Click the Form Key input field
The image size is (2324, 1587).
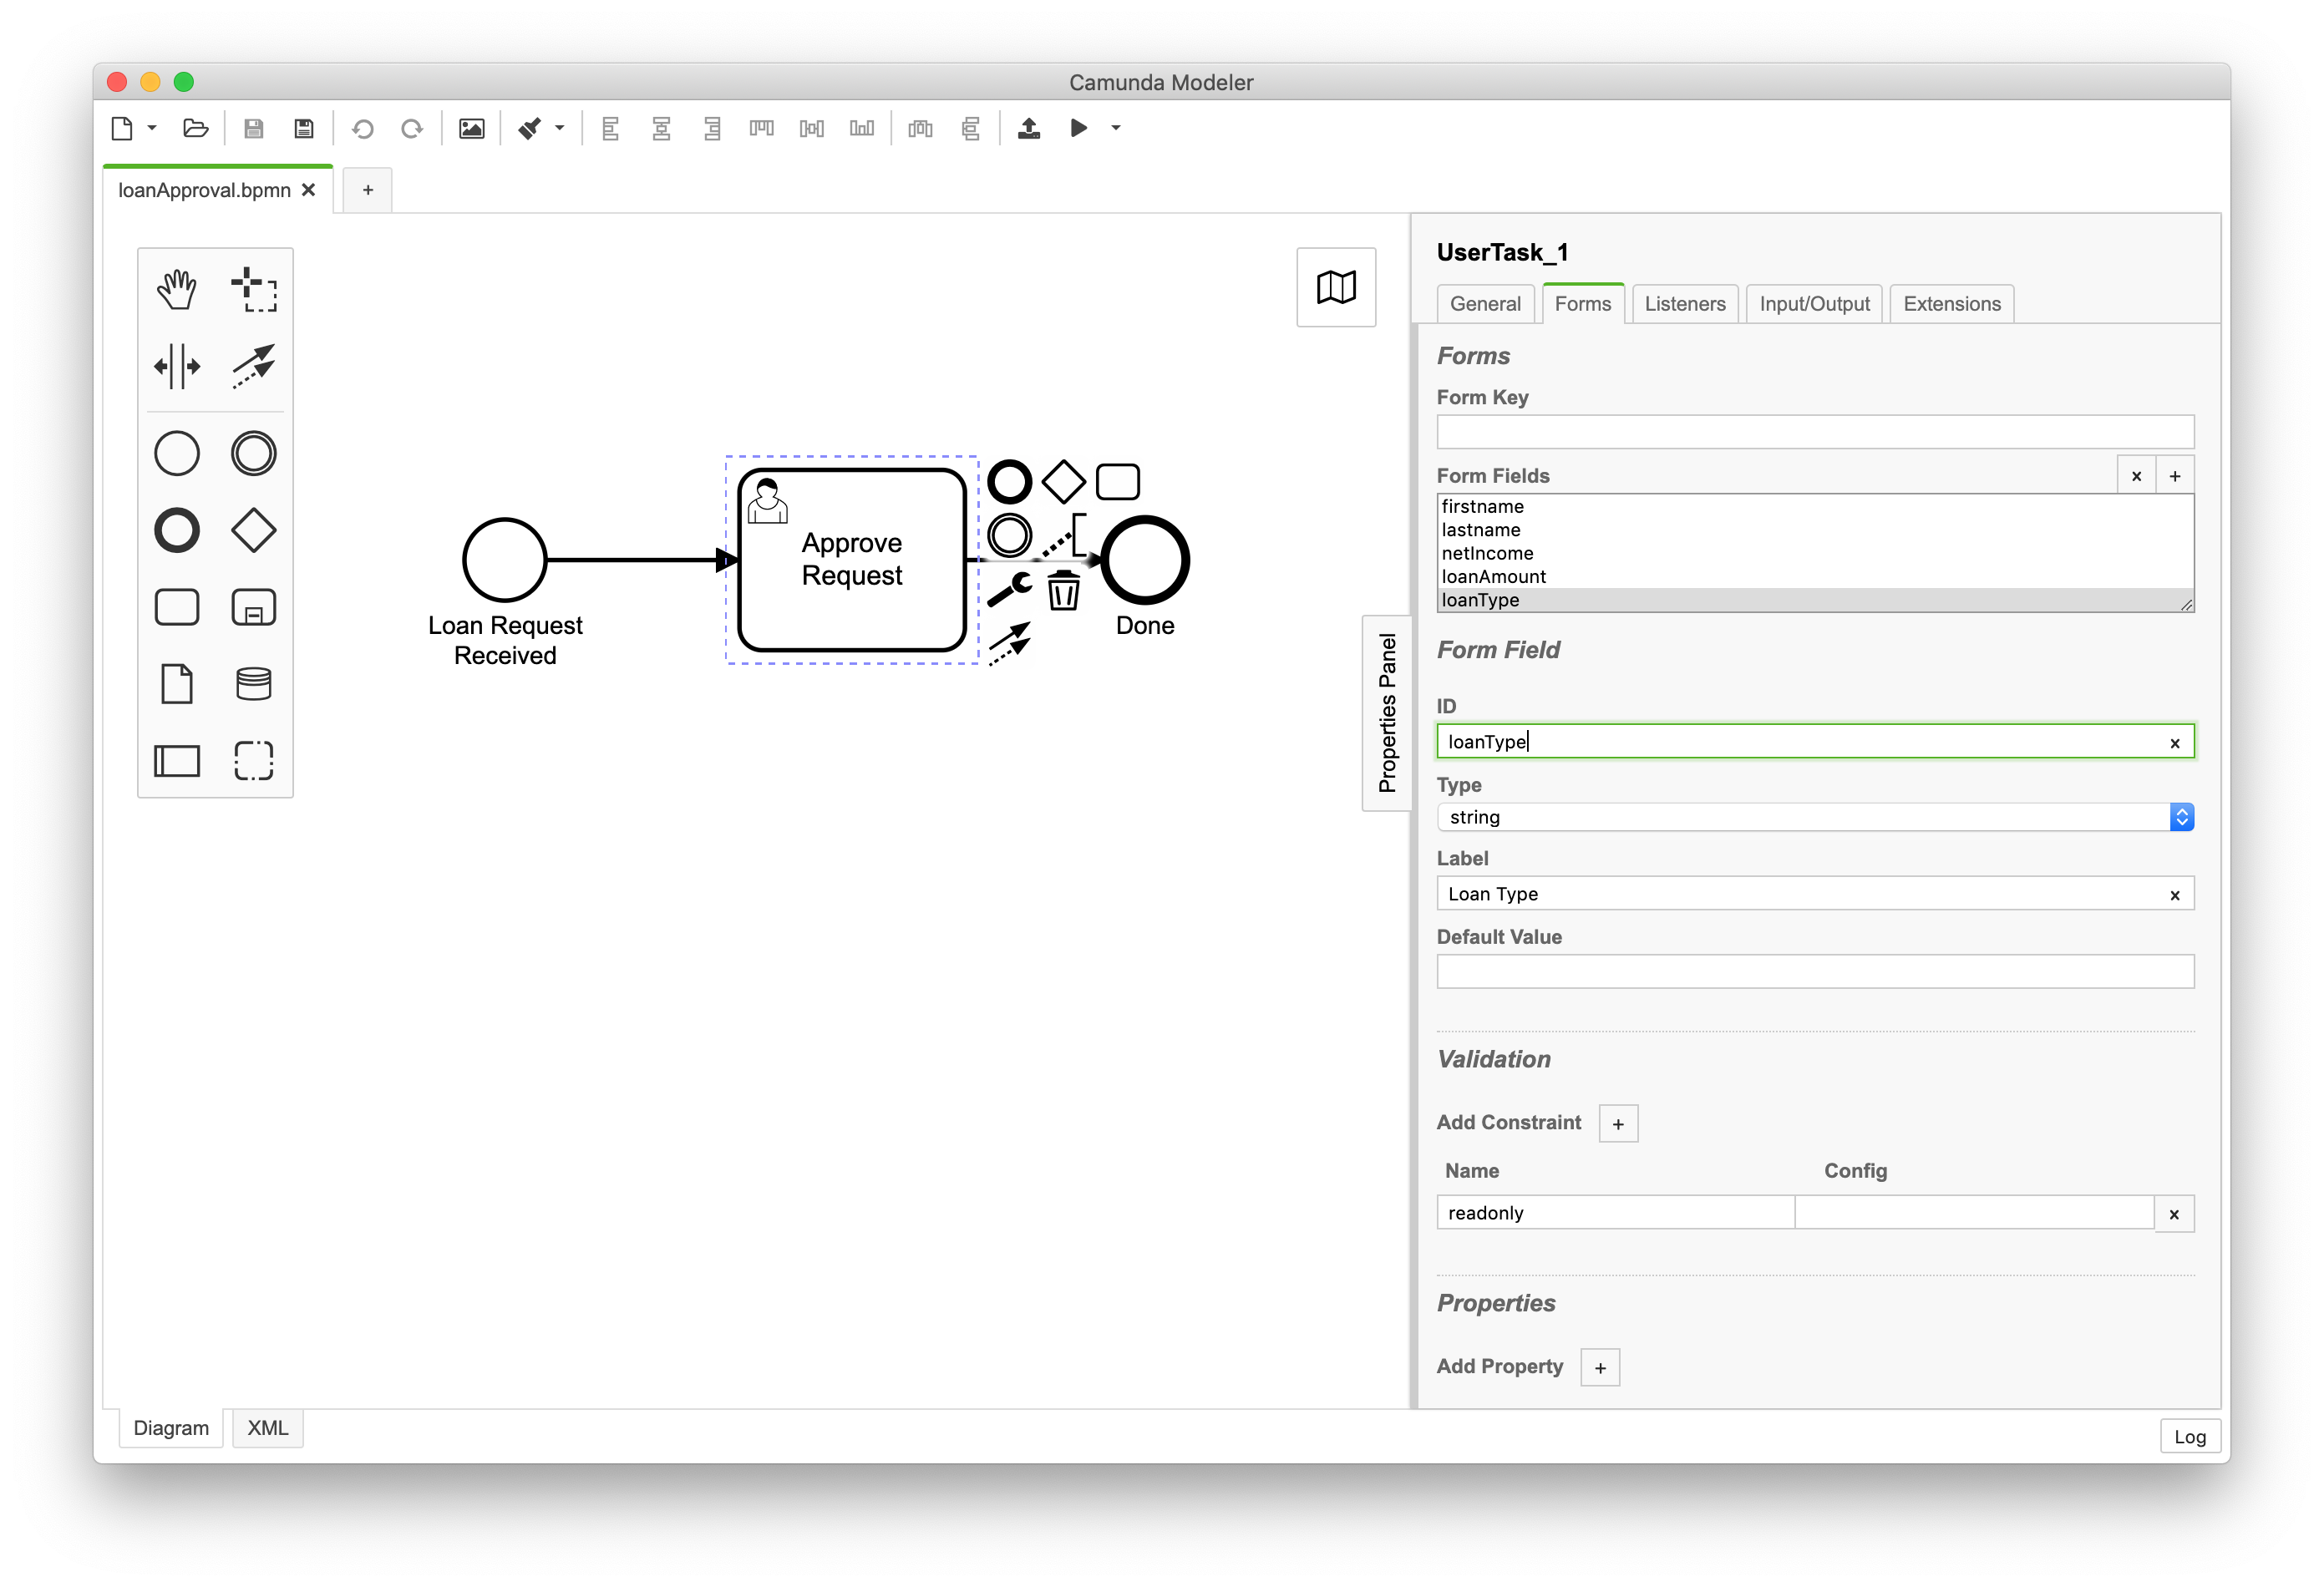pyautogui.click(x=1815, y=433)
